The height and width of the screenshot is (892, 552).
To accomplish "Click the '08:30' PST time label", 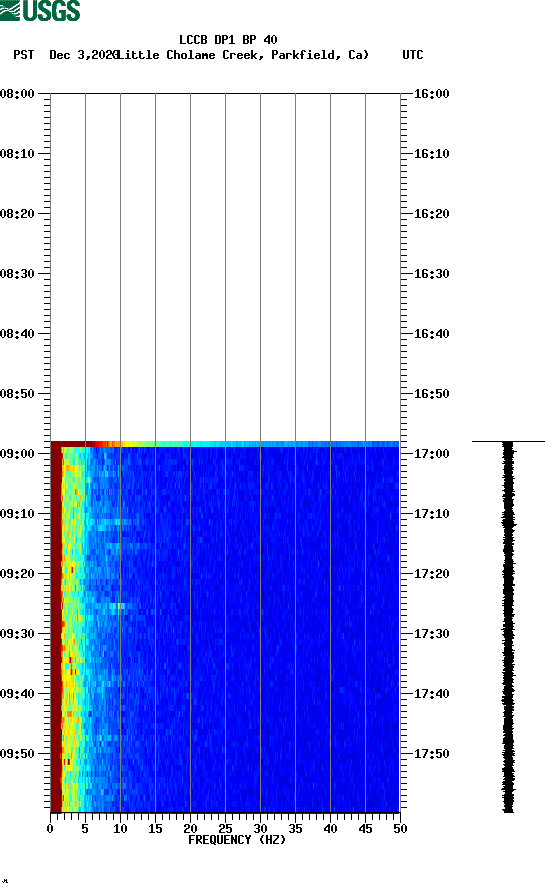I will pyautogui.click(x=18, y=274).
